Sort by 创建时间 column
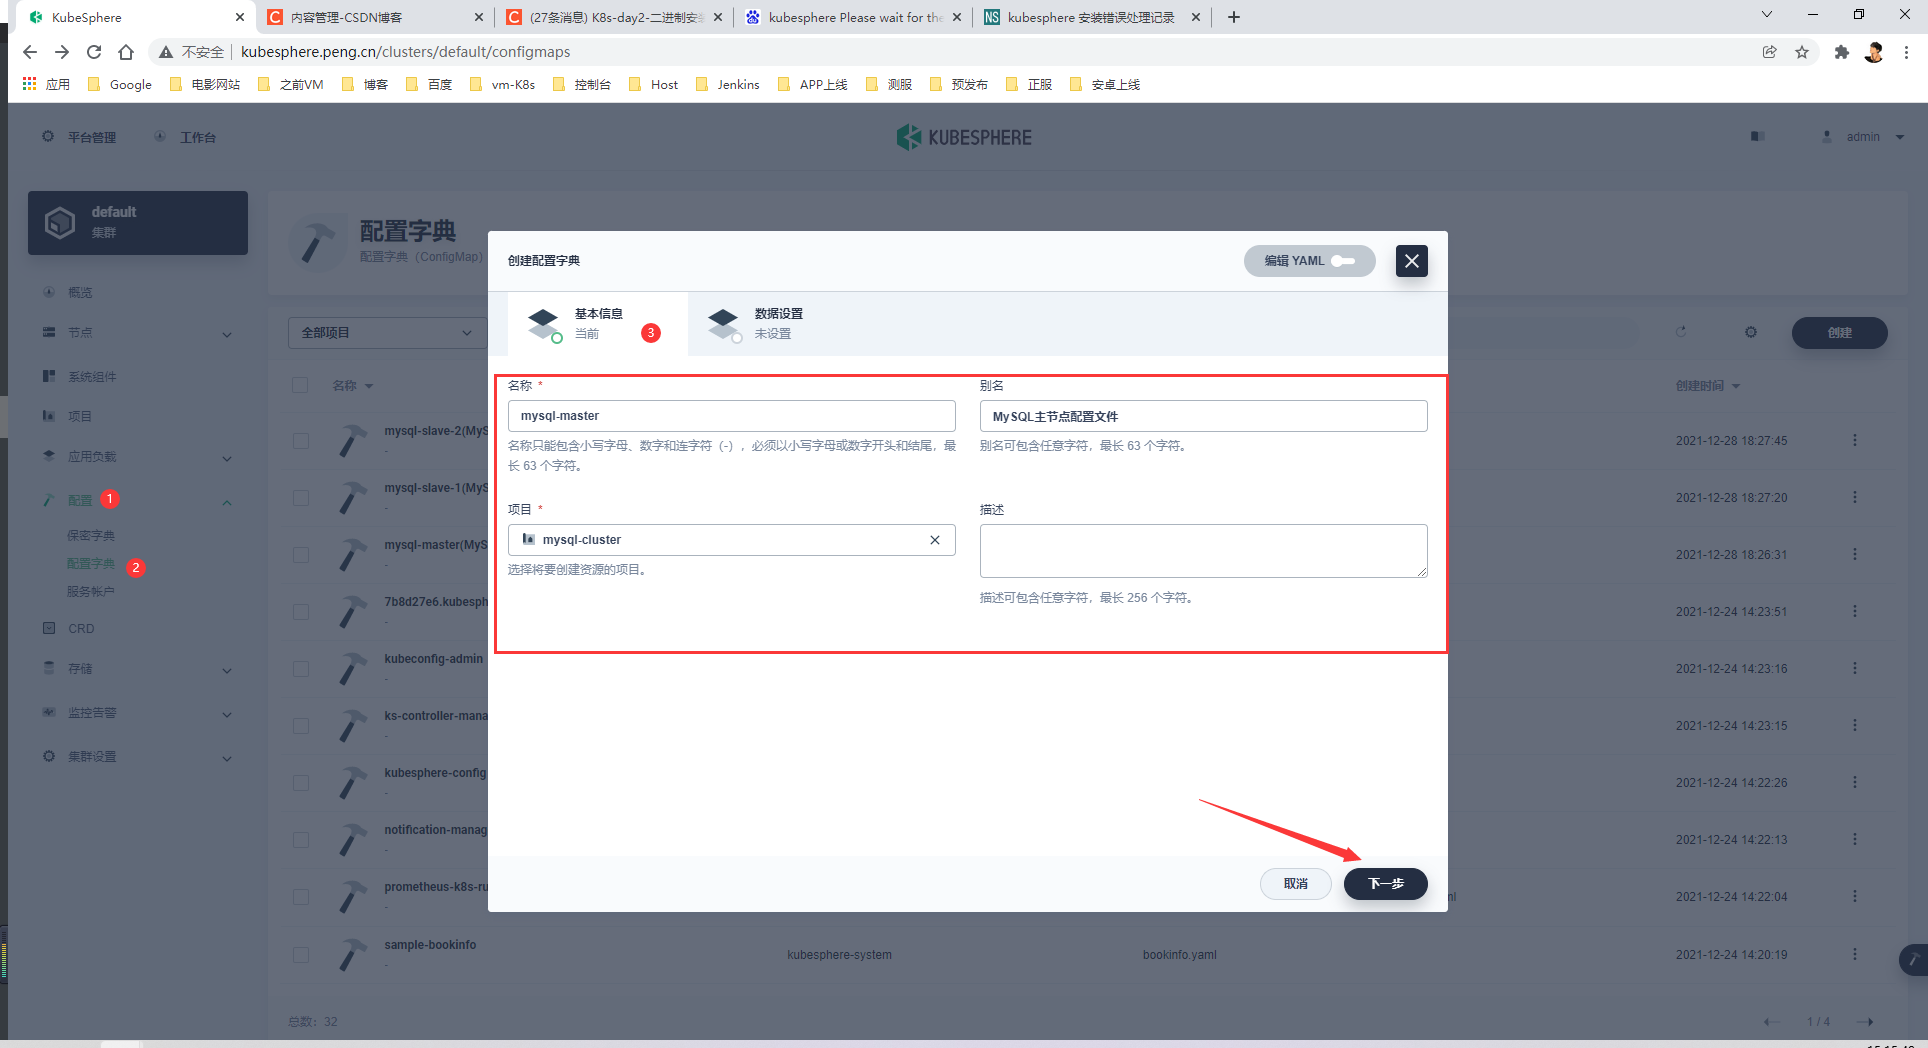Viewport: 1928px width, 1048px height. tap(1707, 386)
